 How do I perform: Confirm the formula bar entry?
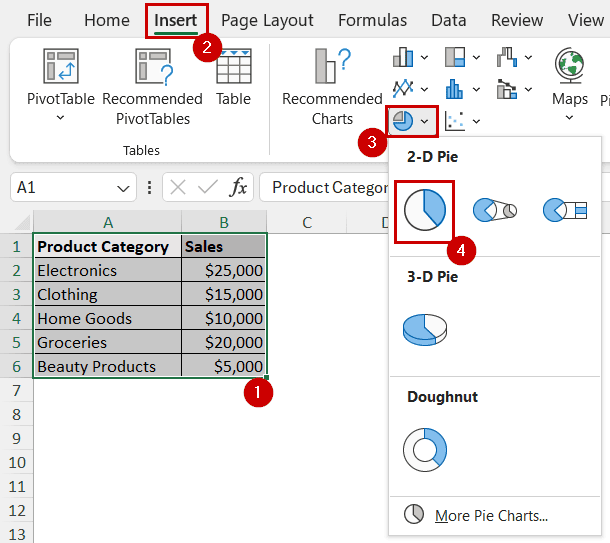pyautogui.click(x=208, y=187)
